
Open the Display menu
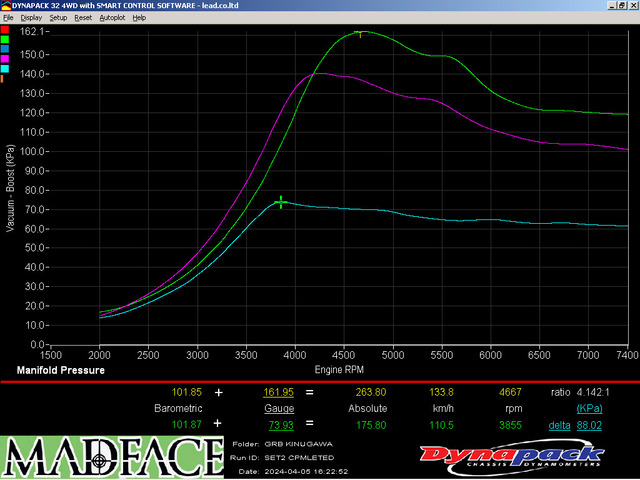tap(31, 18)
